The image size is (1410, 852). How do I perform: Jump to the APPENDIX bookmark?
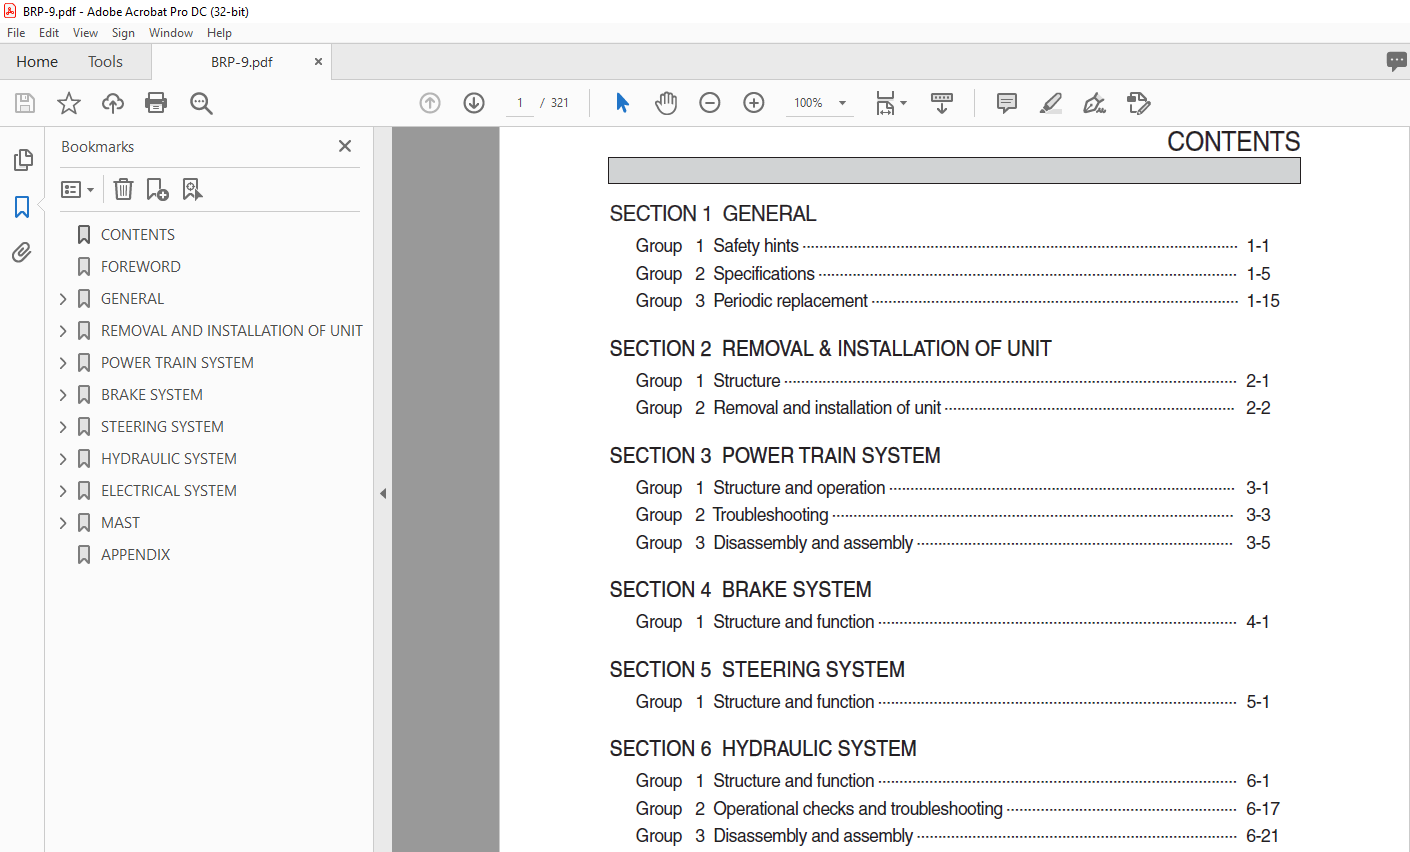coord(136,555)
